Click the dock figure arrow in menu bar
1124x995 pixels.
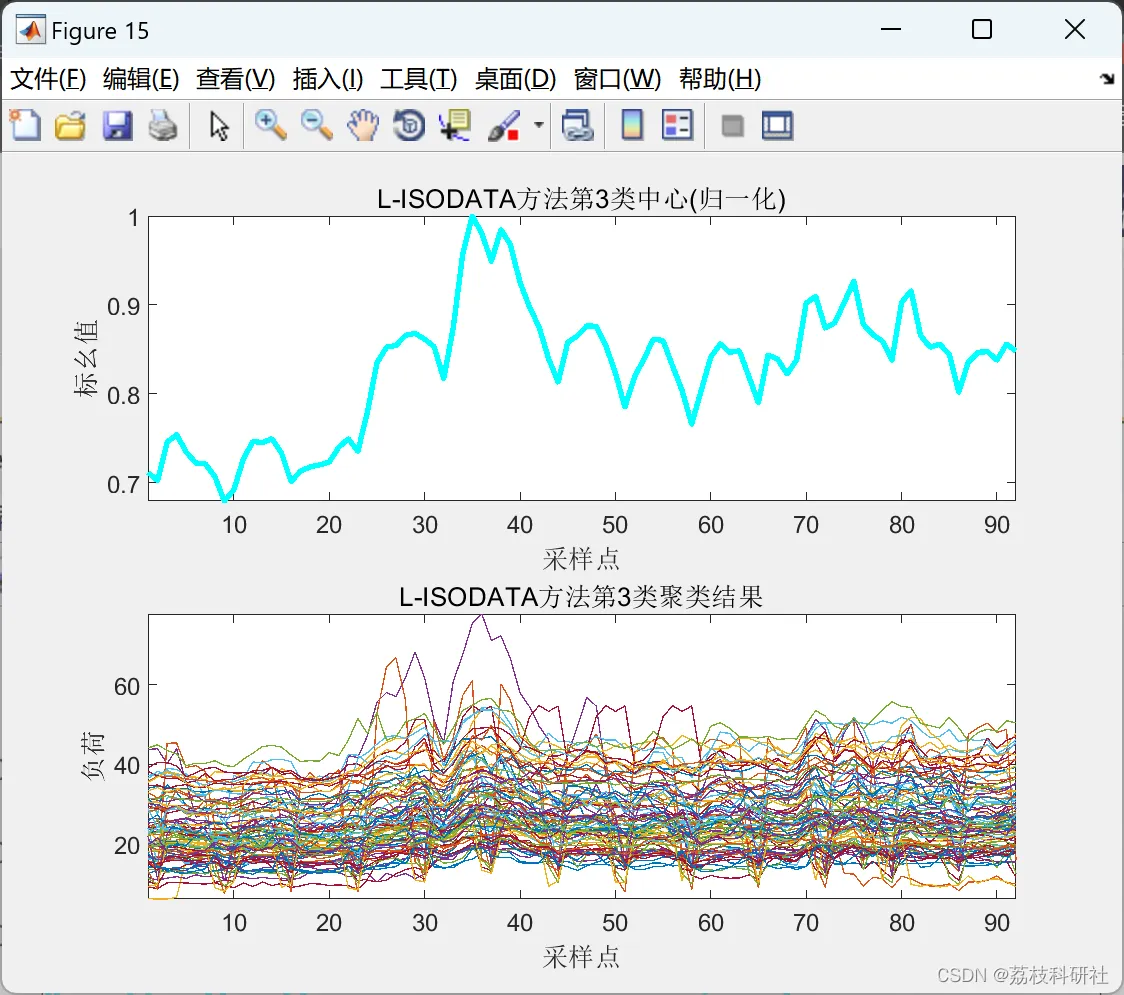coord(1108,79)
